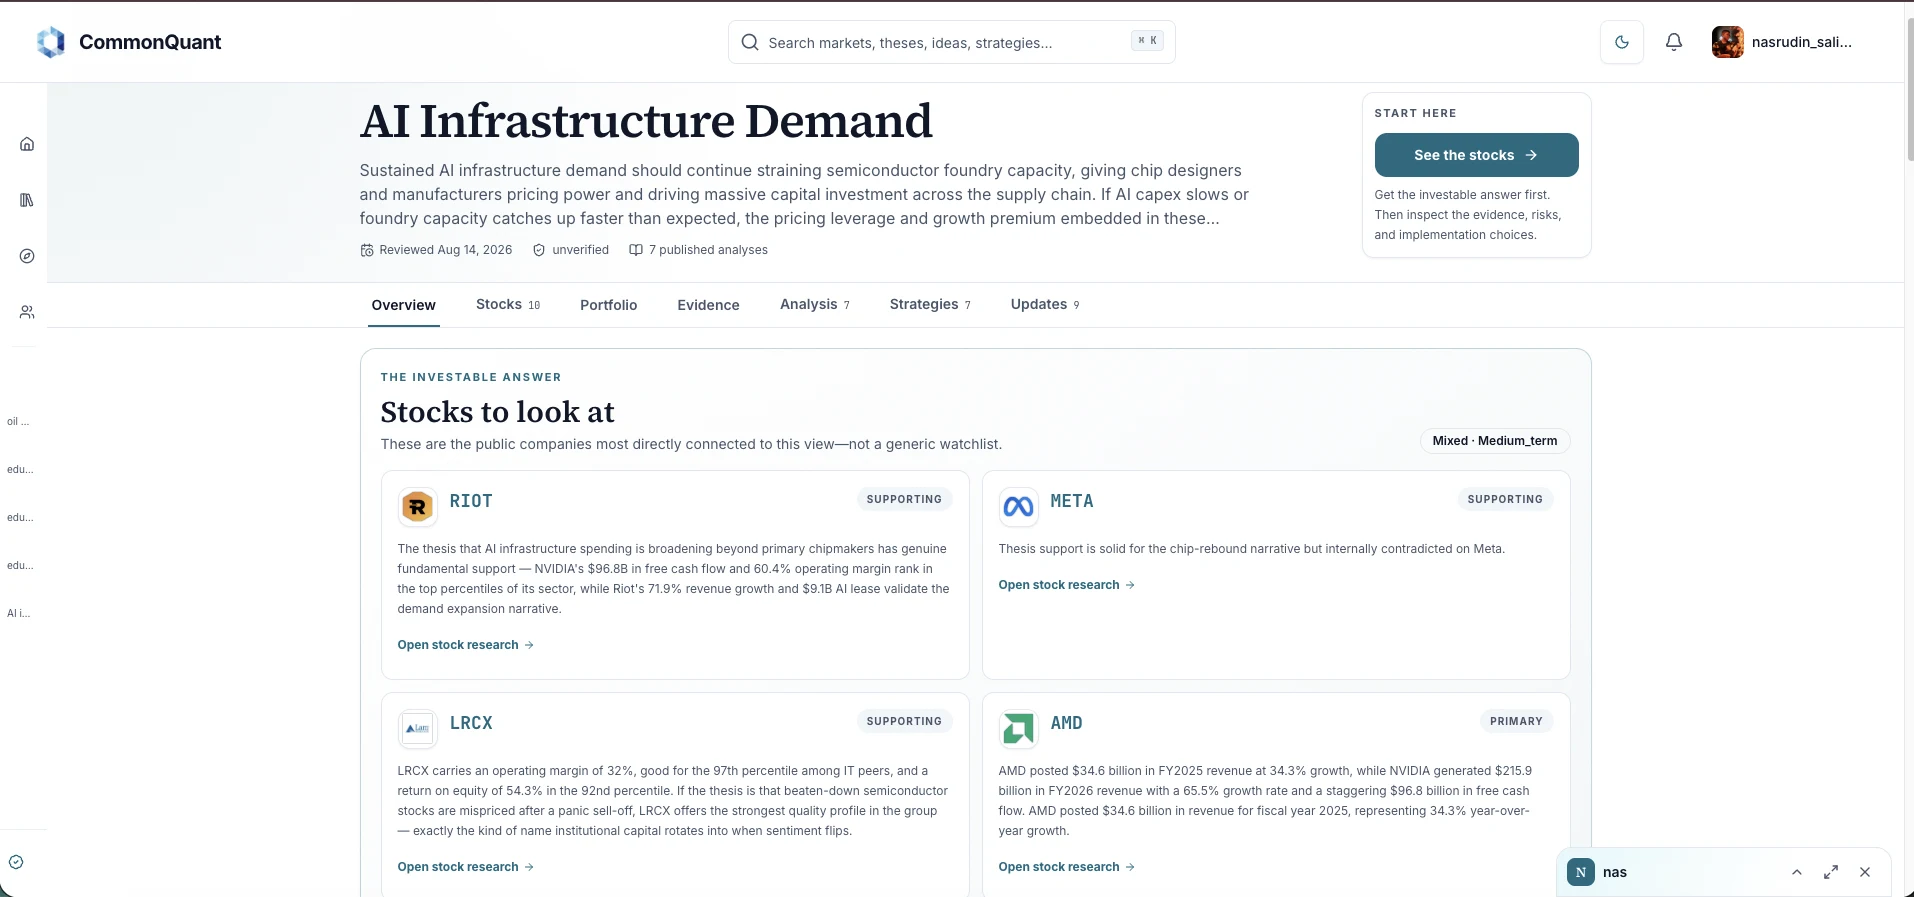Go to the Analysis tab
This screenshot has width=1914, height=897.
pyautogui.click(x=815, y=305)
